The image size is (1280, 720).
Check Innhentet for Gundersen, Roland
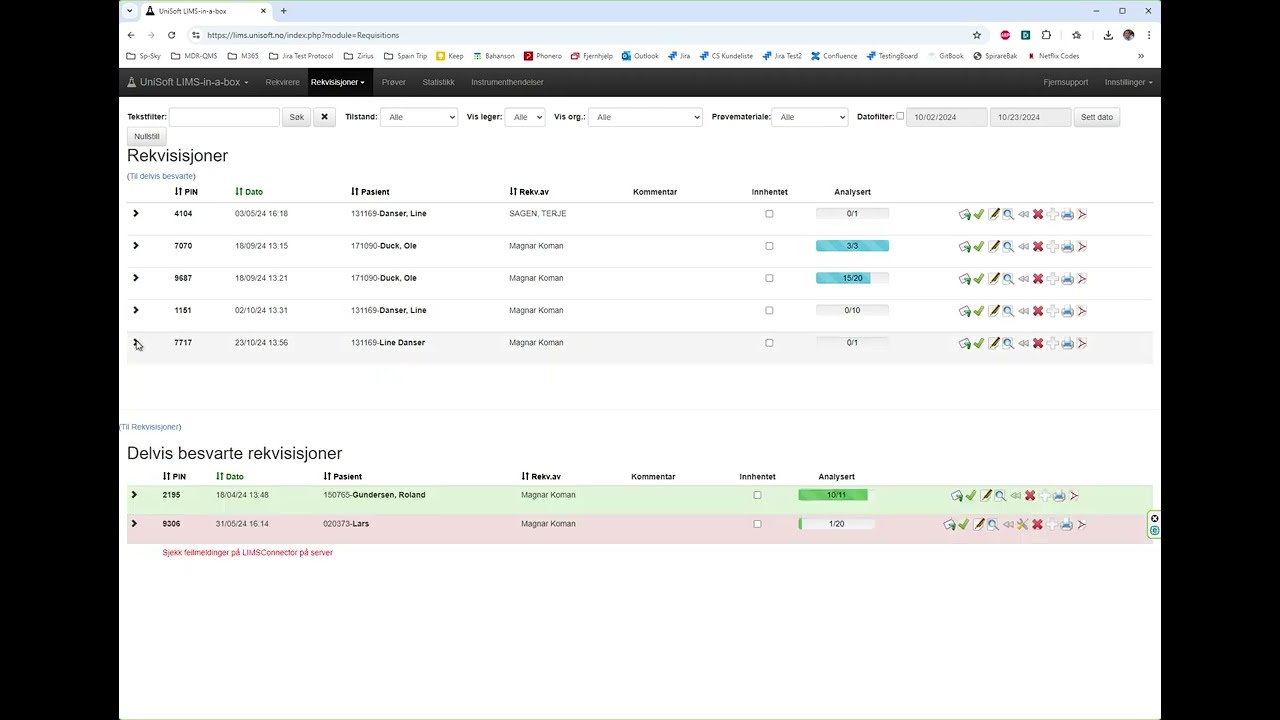(757, 495)
